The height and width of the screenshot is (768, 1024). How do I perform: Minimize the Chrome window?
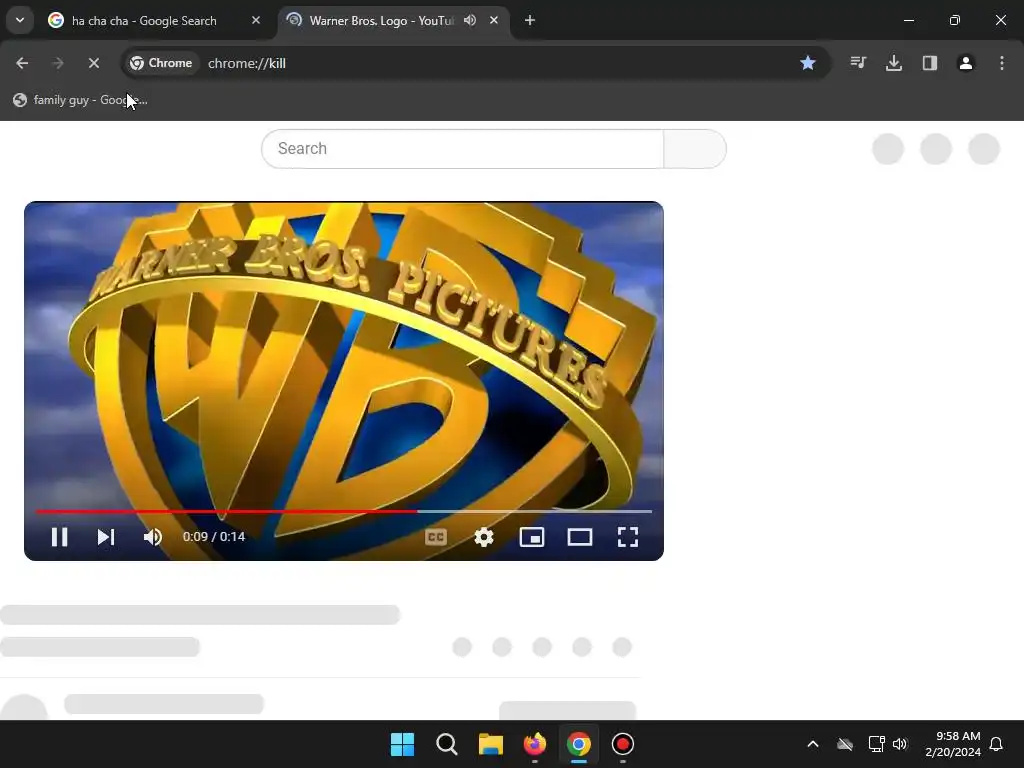908,20
